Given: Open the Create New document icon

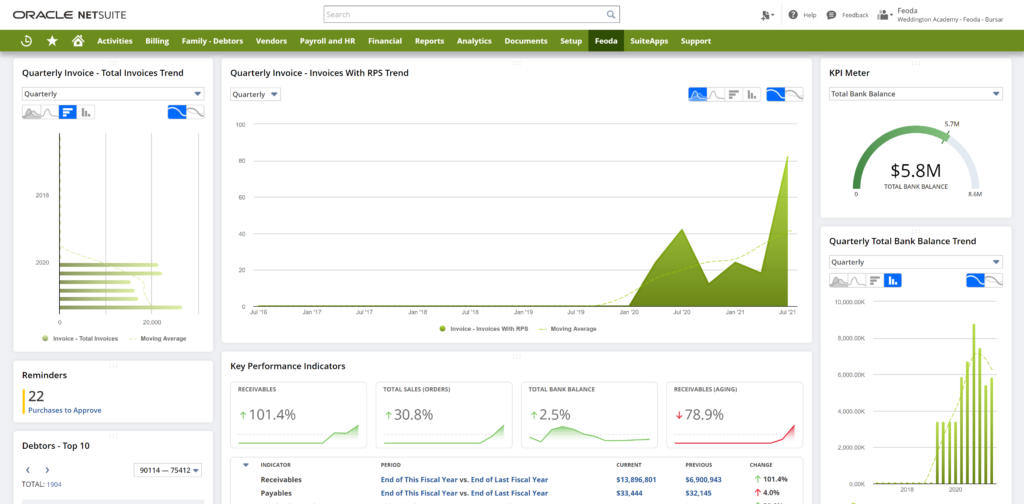Looking at the screenshot, I should 767,14.
